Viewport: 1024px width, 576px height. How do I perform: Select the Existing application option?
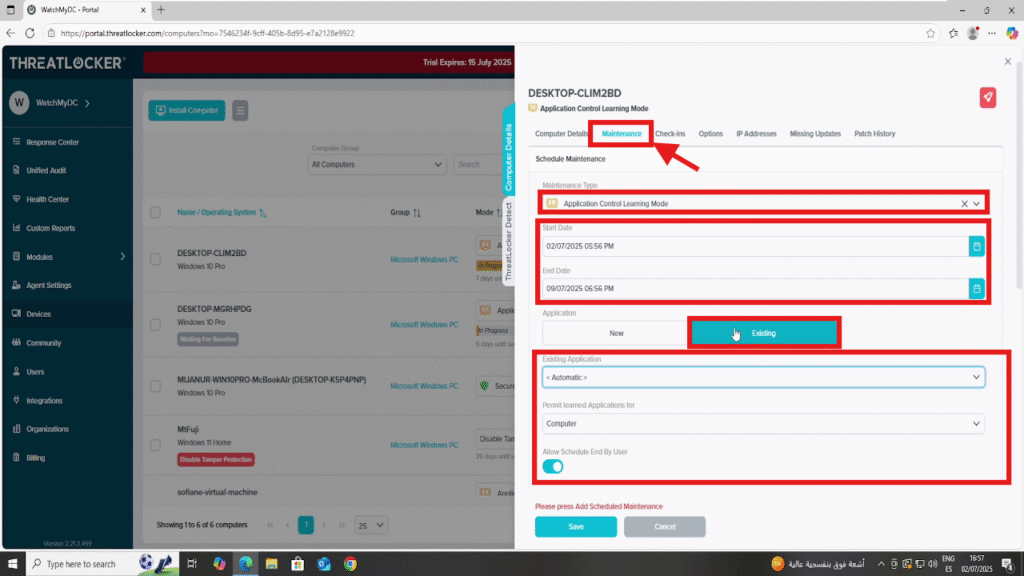click(x=763, y=333)
